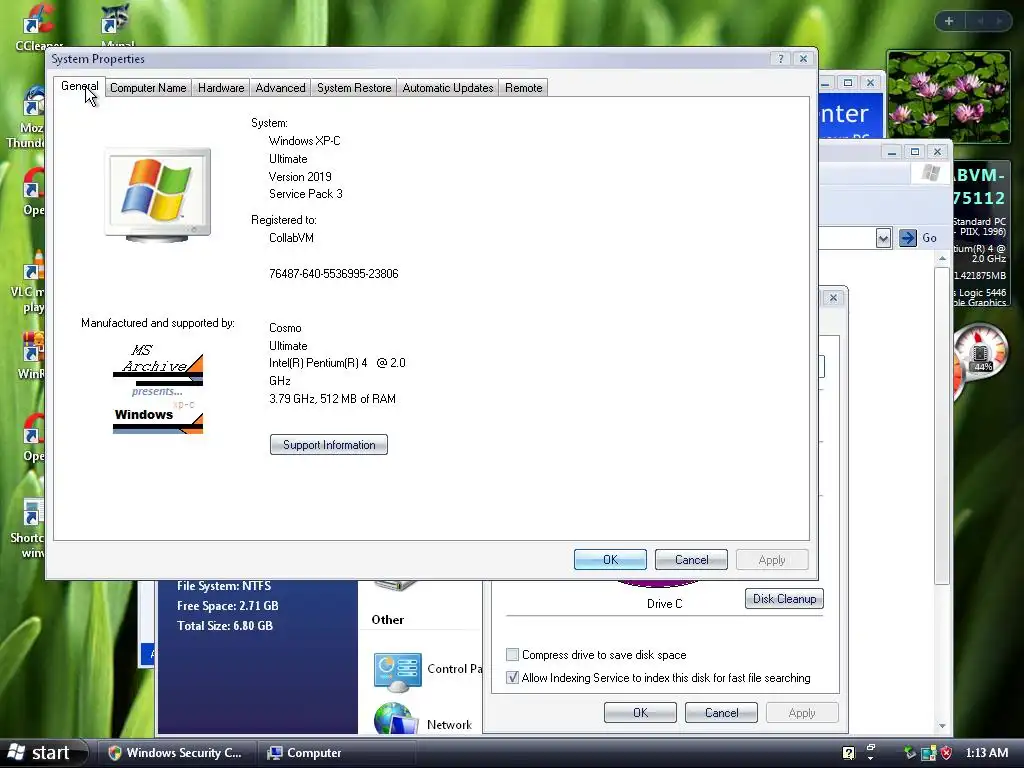The width and height of the screenshot is (1024, 768).
Task: Close the System Properties dialog
Action: click(803, 59)
